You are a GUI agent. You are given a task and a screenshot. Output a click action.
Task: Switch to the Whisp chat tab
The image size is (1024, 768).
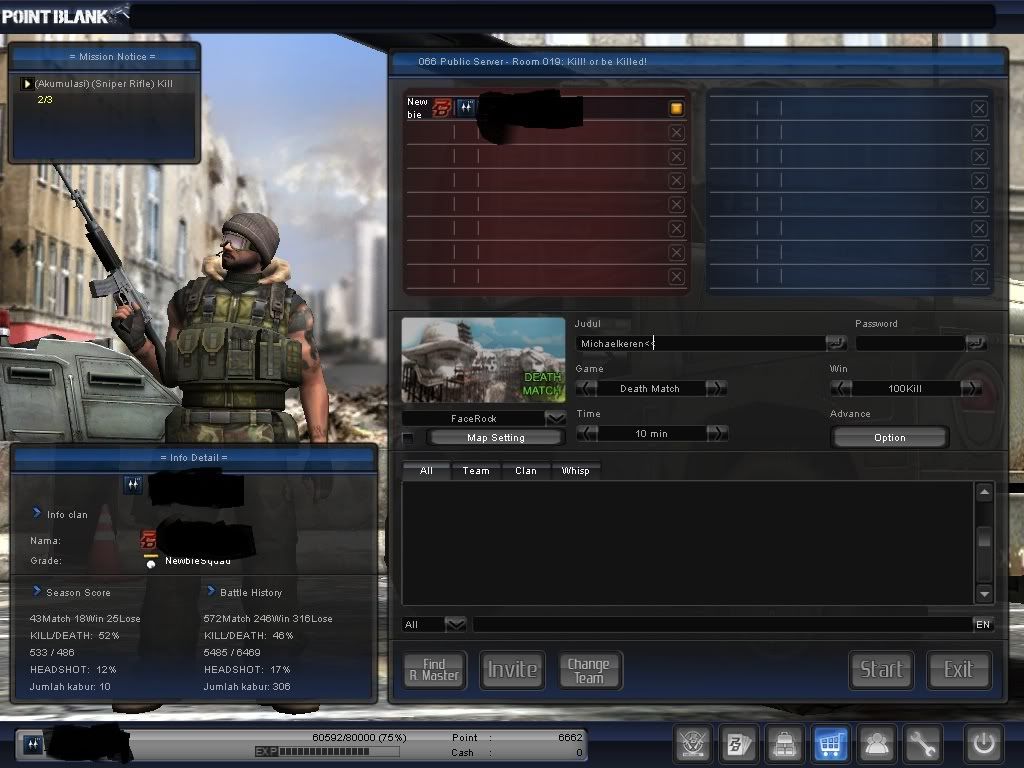[575, 470]
